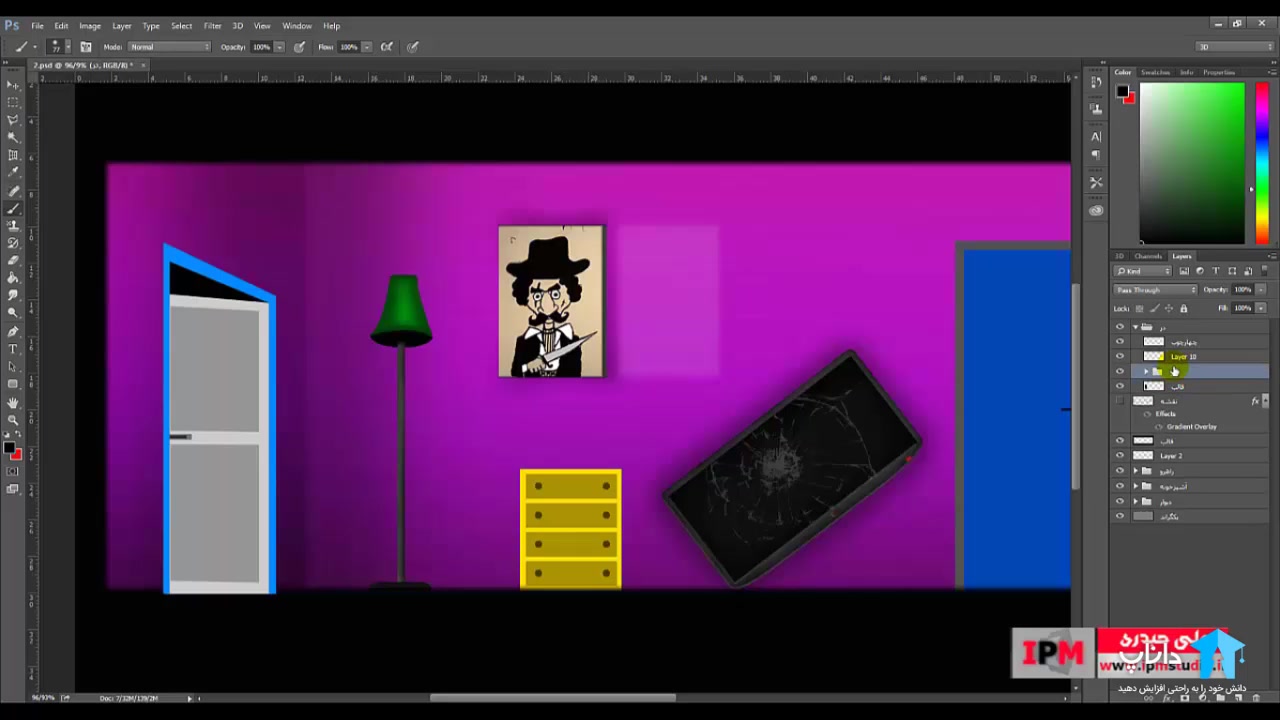Open the Character panel icon
Viewport: 1280px width, 720px height.
click(x=1096, y=136)
